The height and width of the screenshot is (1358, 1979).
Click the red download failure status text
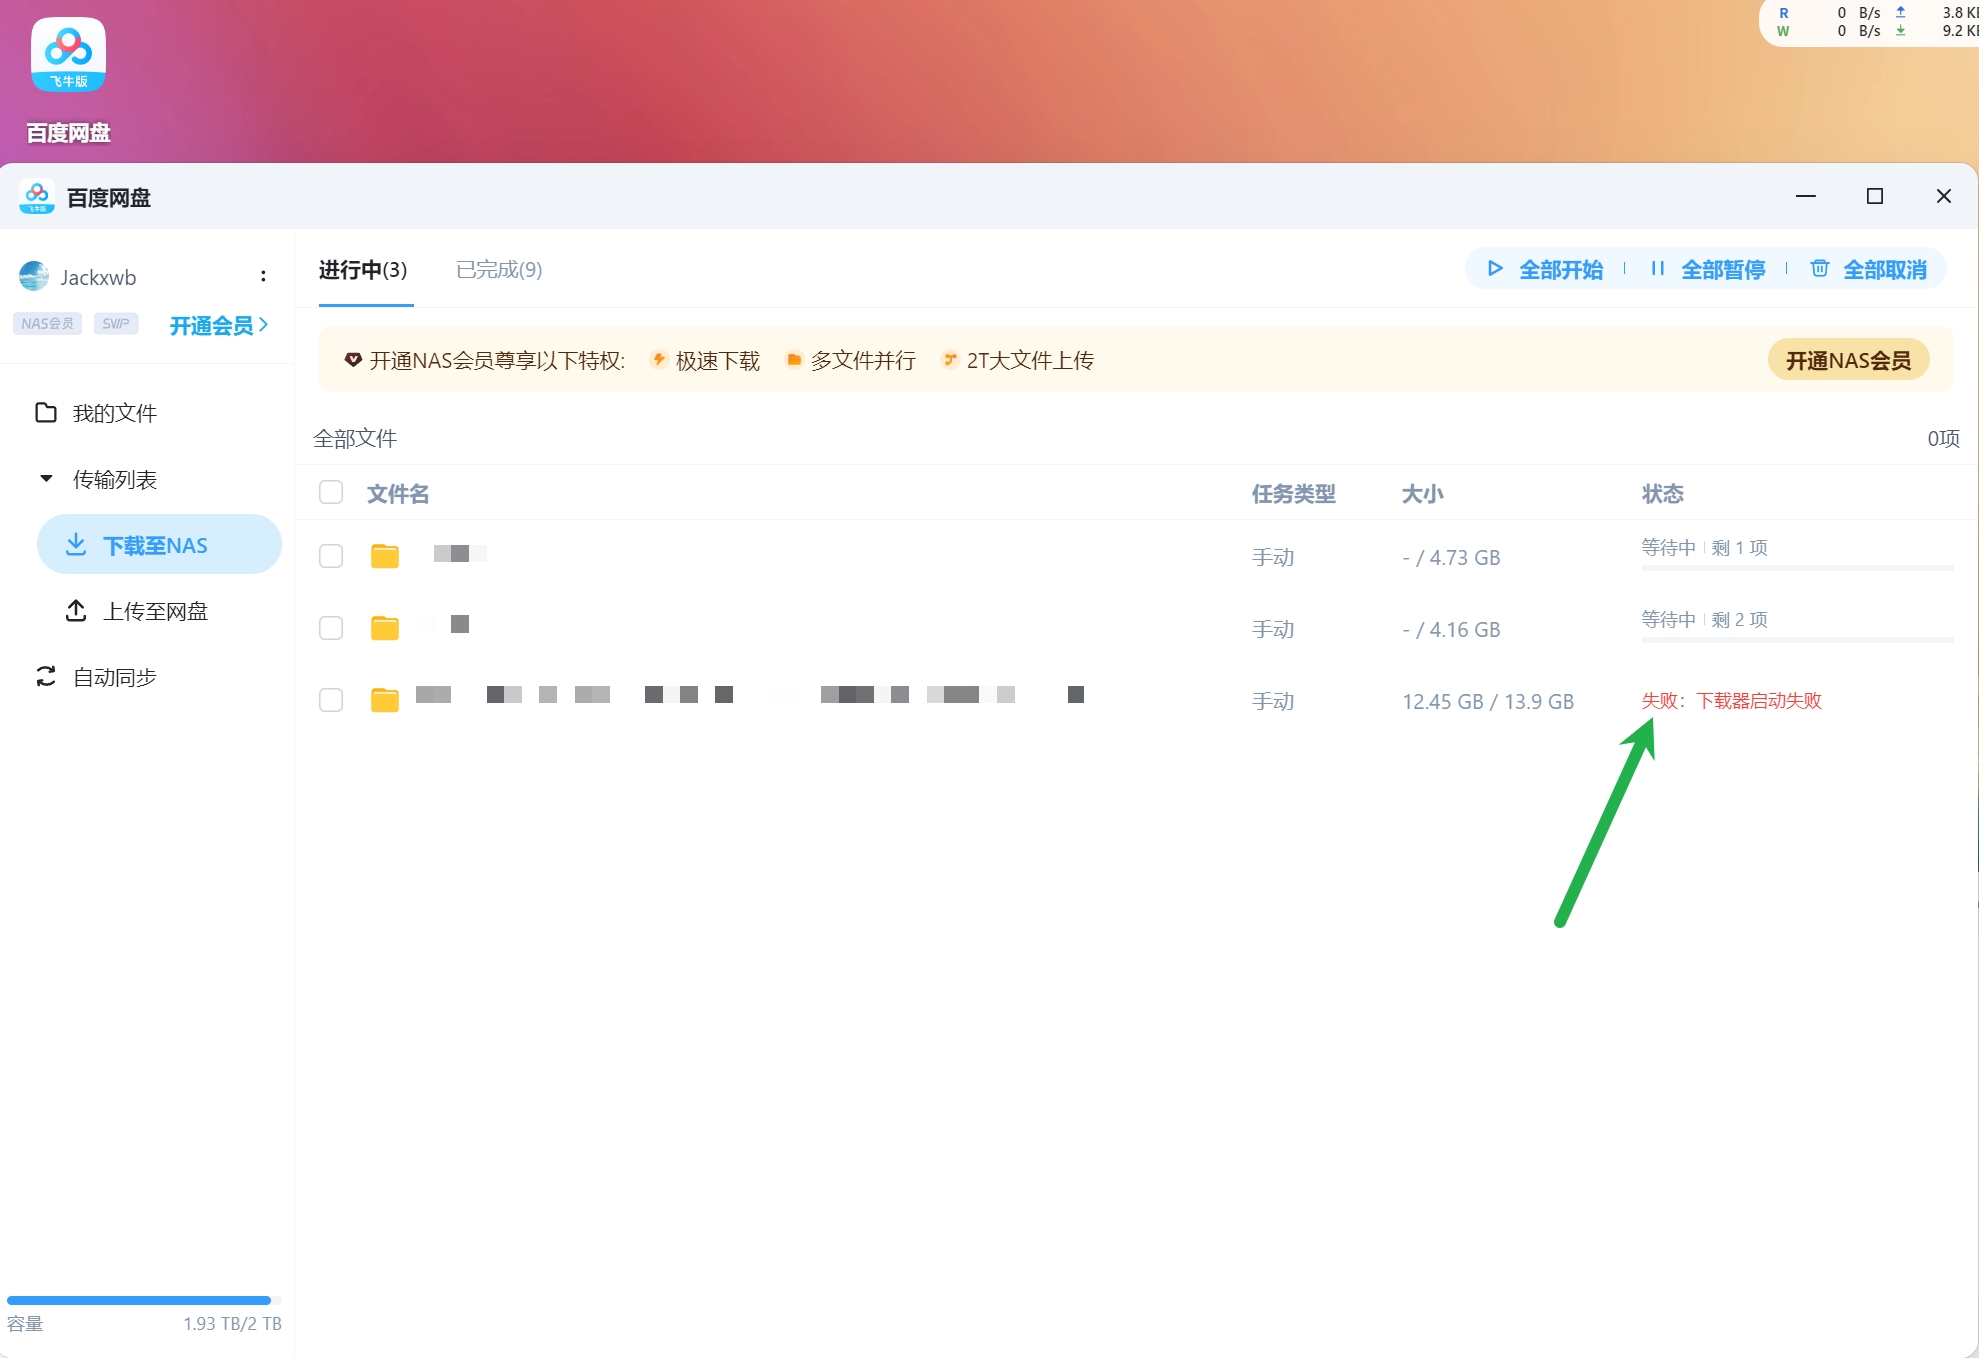[1731, 701]
